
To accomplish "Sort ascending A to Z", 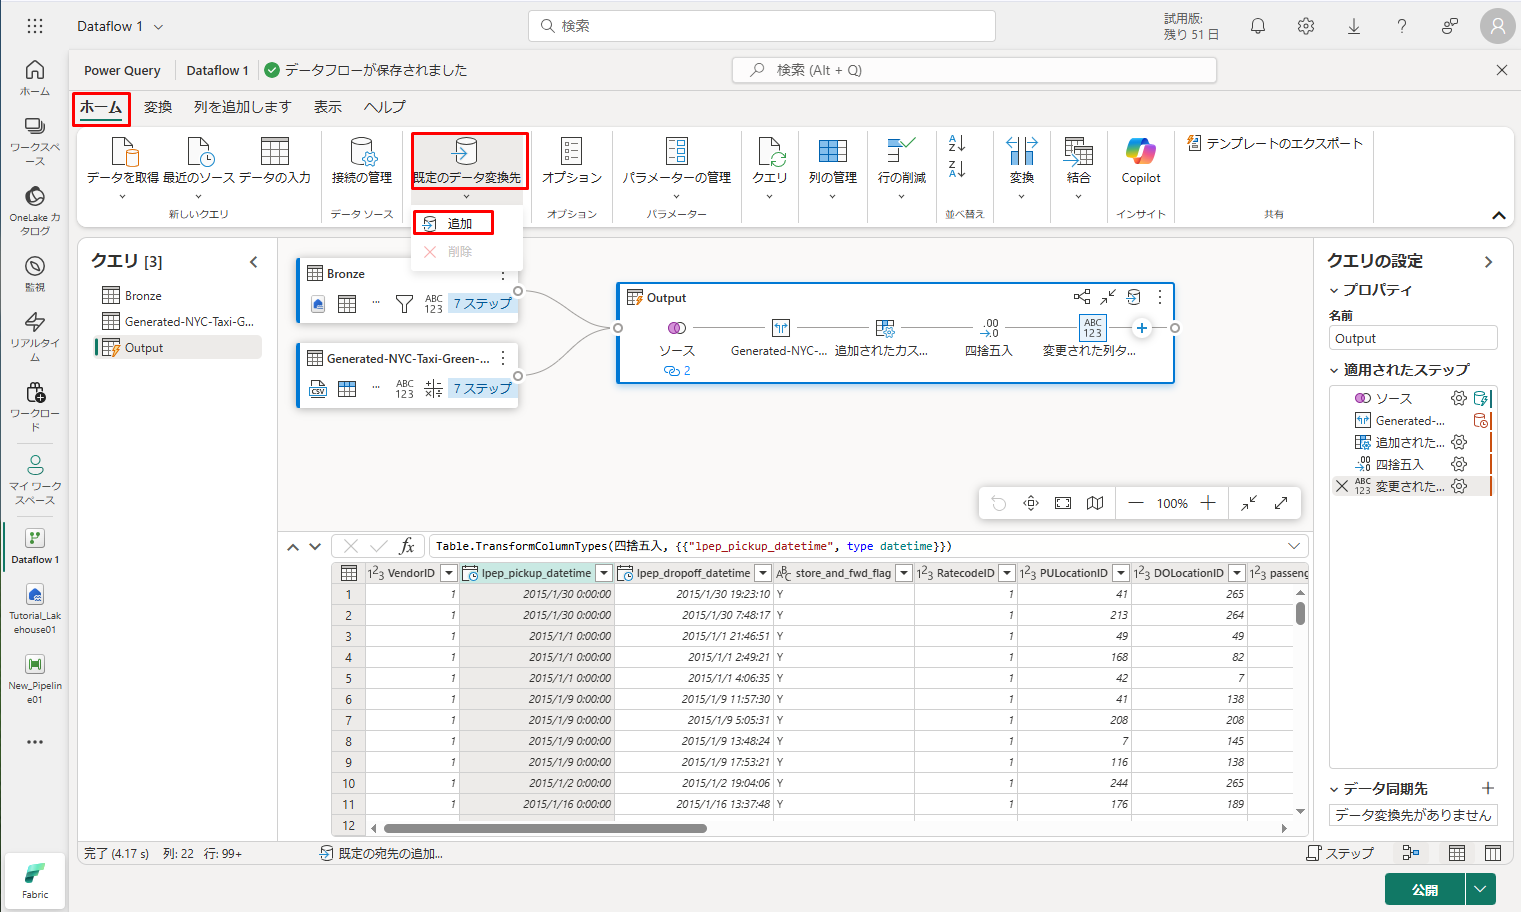I will coord(956,145).
